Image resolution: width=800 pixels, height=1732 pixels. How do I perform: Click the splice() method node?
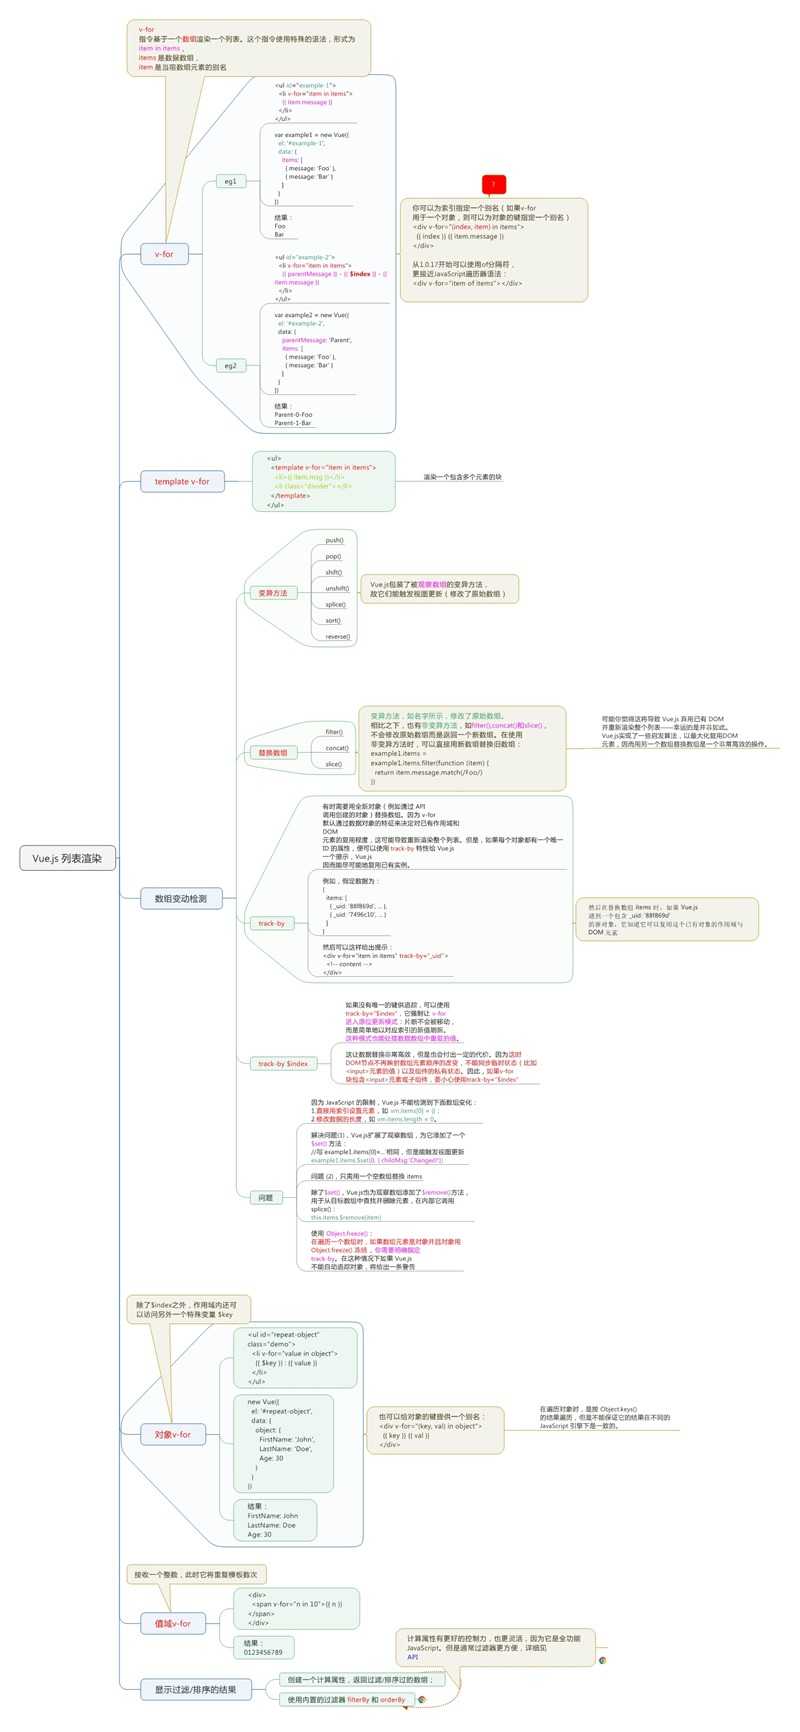click(335, 604)
